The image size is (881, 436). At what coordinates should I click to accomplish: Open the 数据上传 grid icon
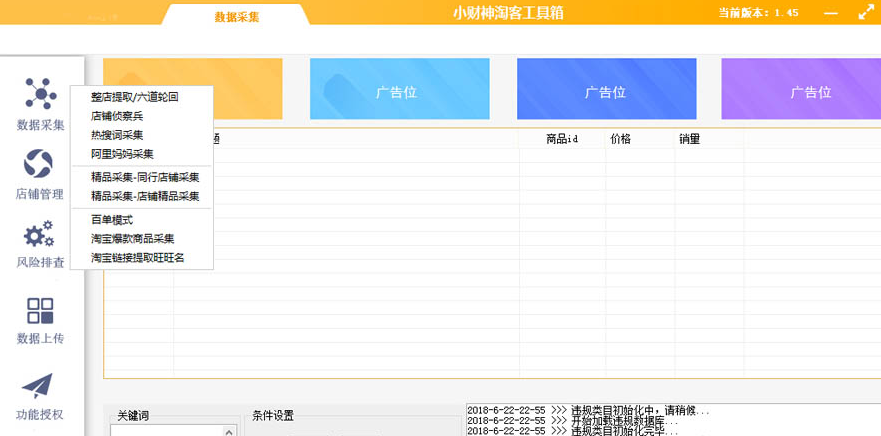click(40, 311)
